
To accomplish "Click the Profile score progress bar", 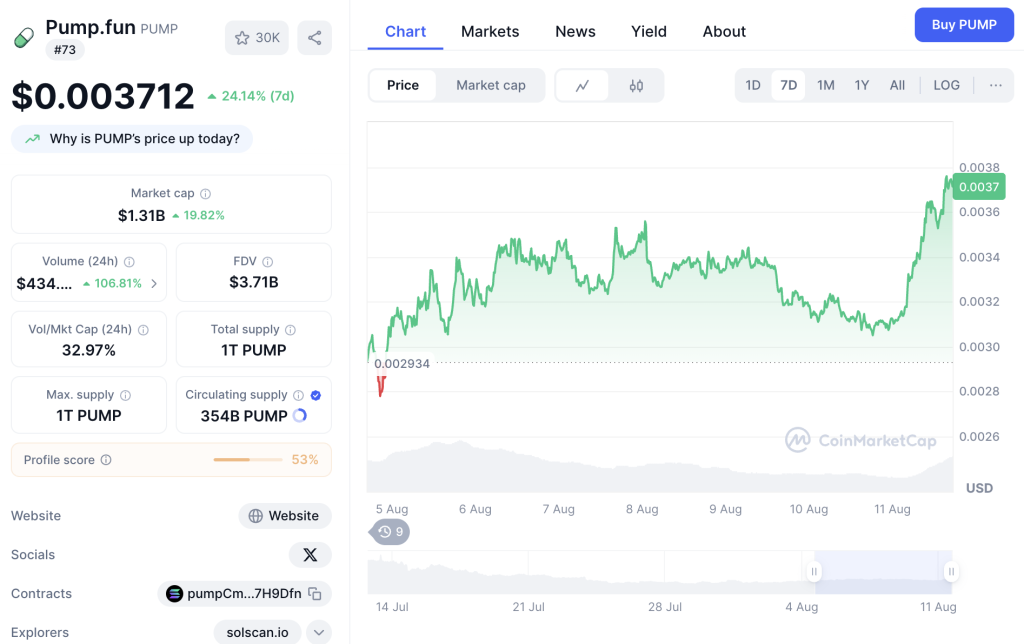I will tap(248, 460).
